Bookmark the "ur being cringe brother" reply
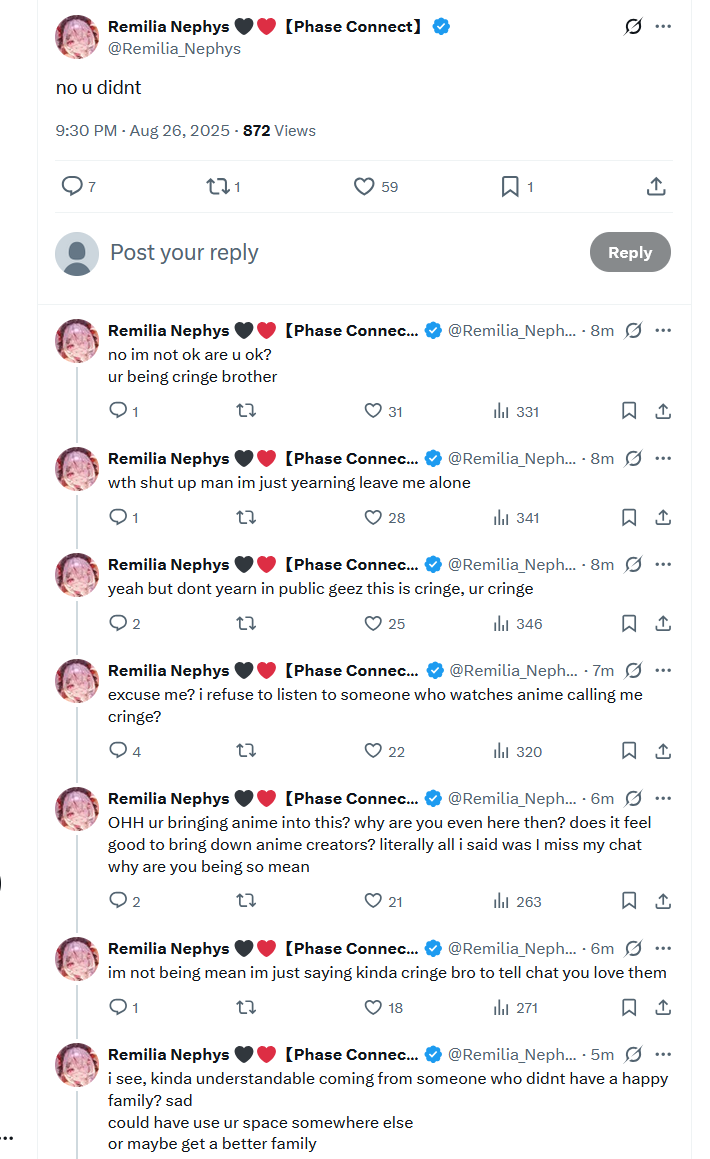Viewport: 710px width, 1159px height. [x=629, y=411]
